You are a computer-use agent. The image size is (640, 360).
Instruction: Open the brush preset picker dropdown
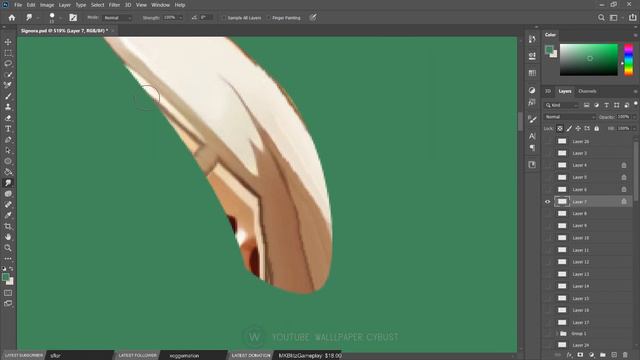click(x=60, y=18)
